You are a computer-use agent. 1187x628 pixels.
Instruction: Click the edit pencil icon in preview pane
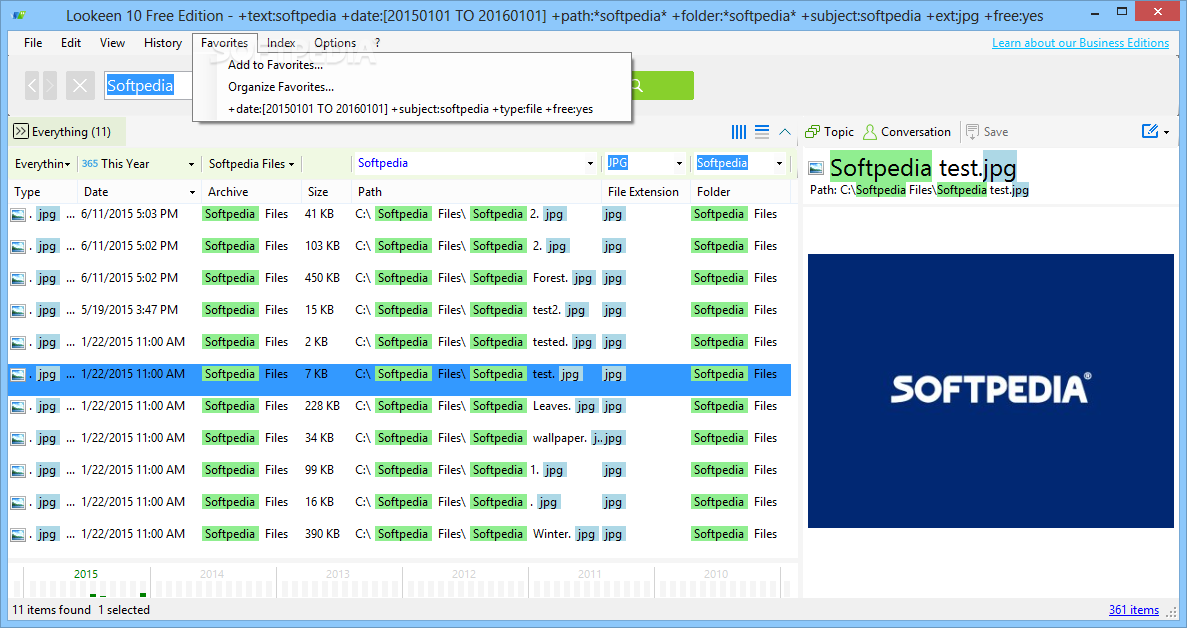point(1150,132)
